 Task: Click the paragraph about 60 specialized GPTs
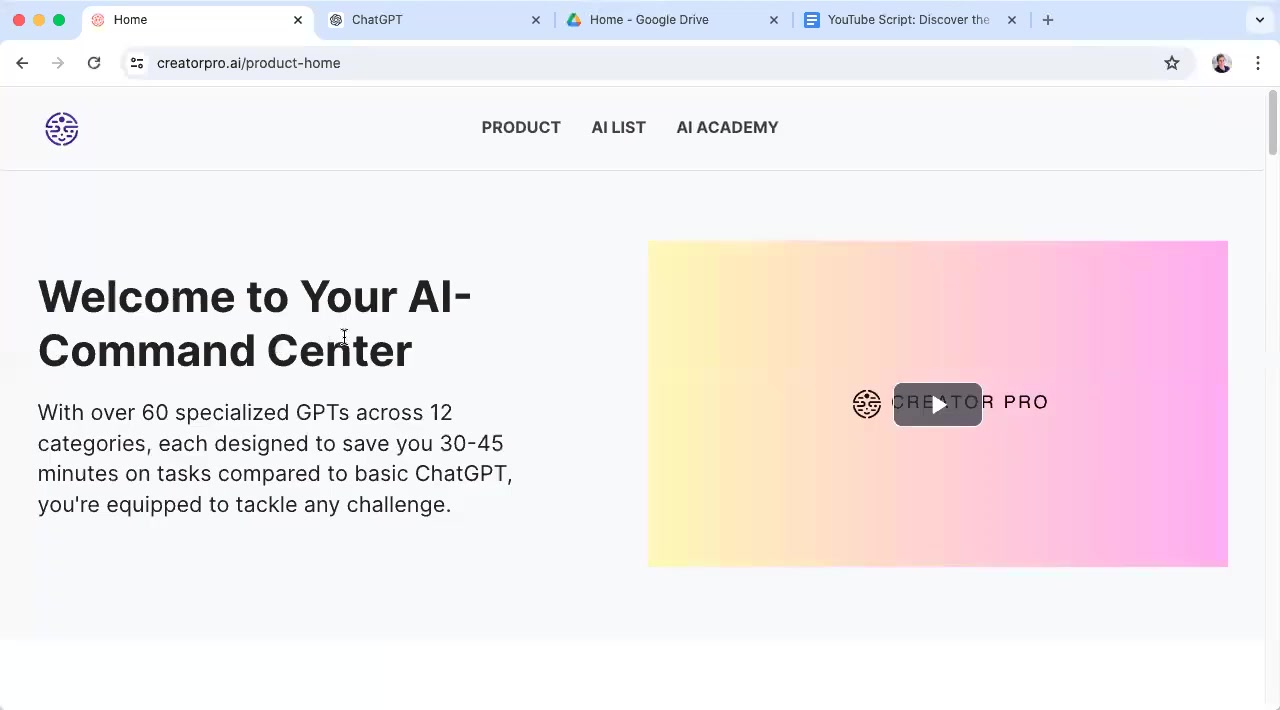click(x=275, y=458)
